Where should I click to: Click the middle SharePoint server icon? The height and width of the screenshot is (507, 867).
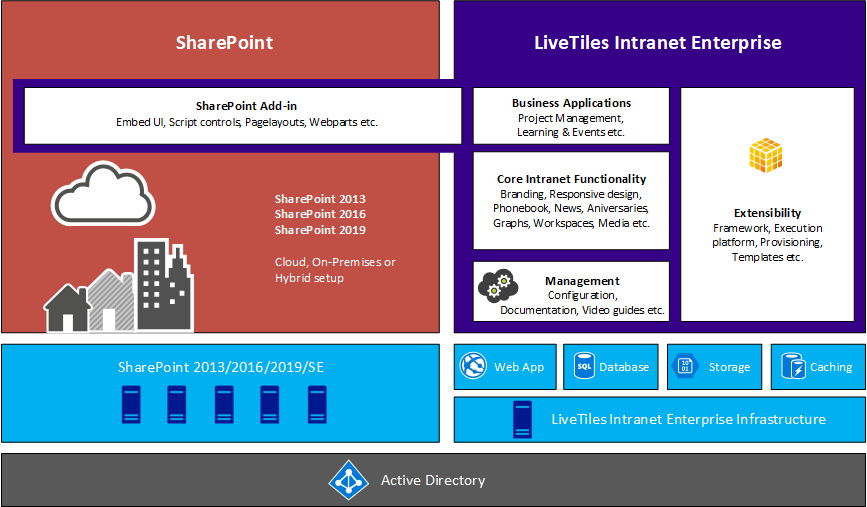[x=224, y=405]
